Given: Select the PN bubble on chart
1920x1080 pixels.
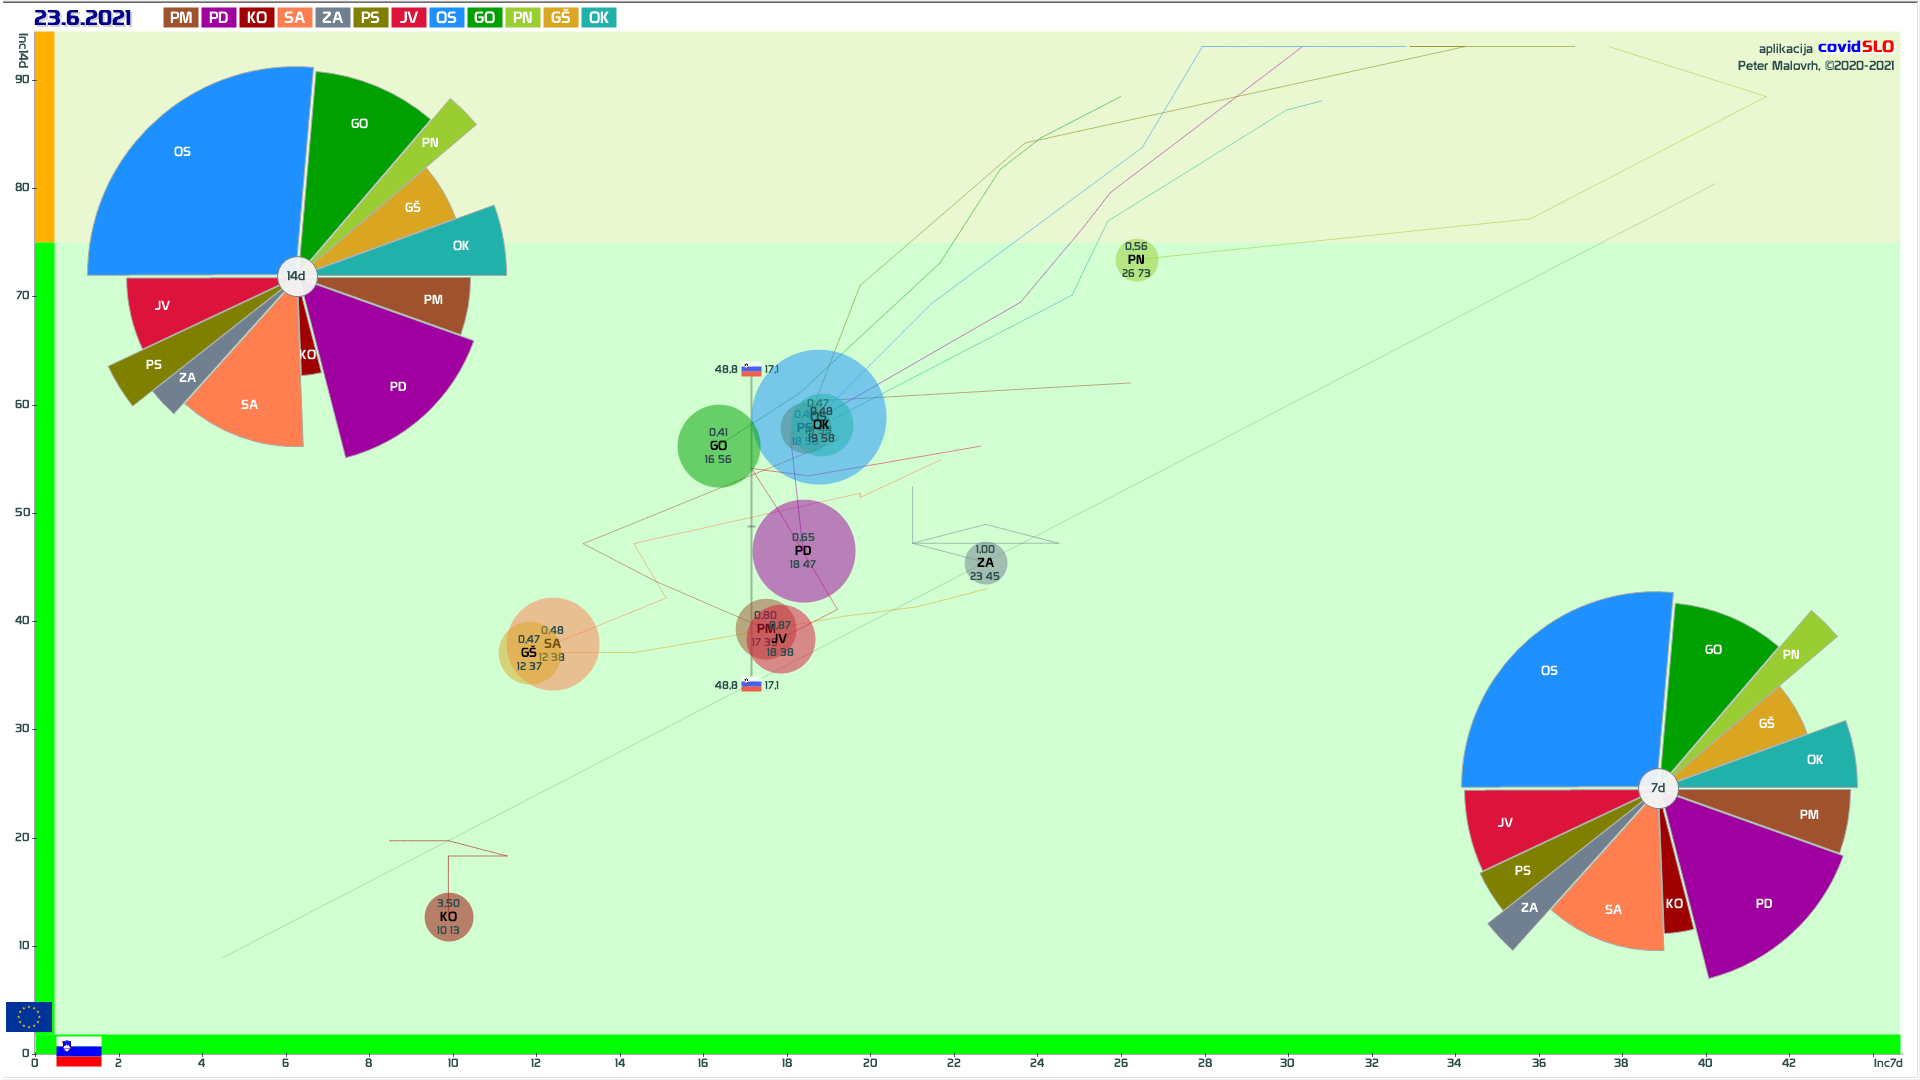Looking at the screenshot, I should [1136, 260].
